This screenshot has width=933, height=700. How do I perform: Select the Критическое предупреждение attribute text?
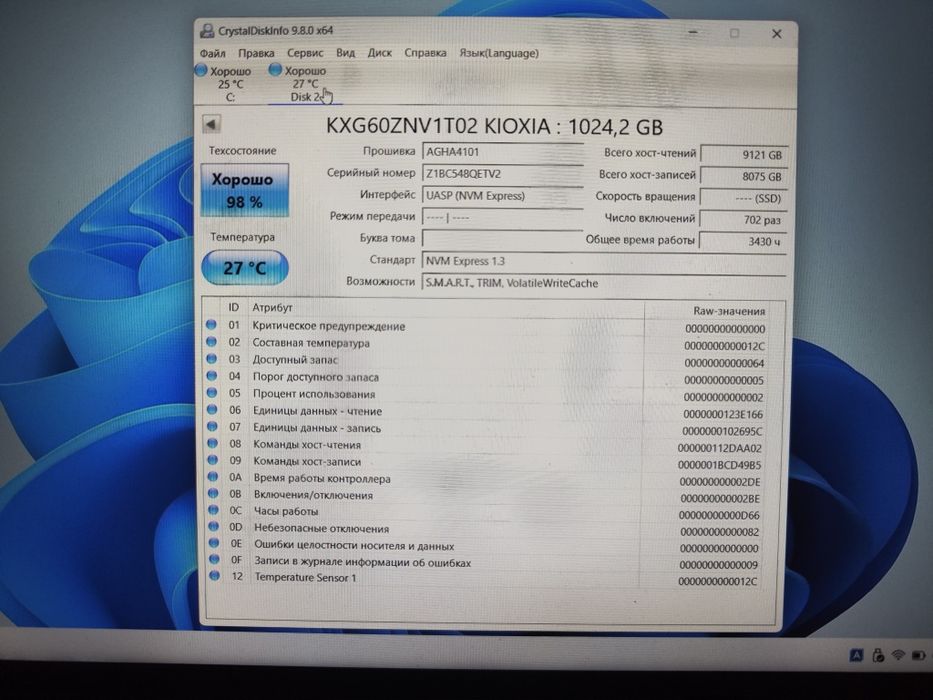pyautogui.click(x=328, y=326)
